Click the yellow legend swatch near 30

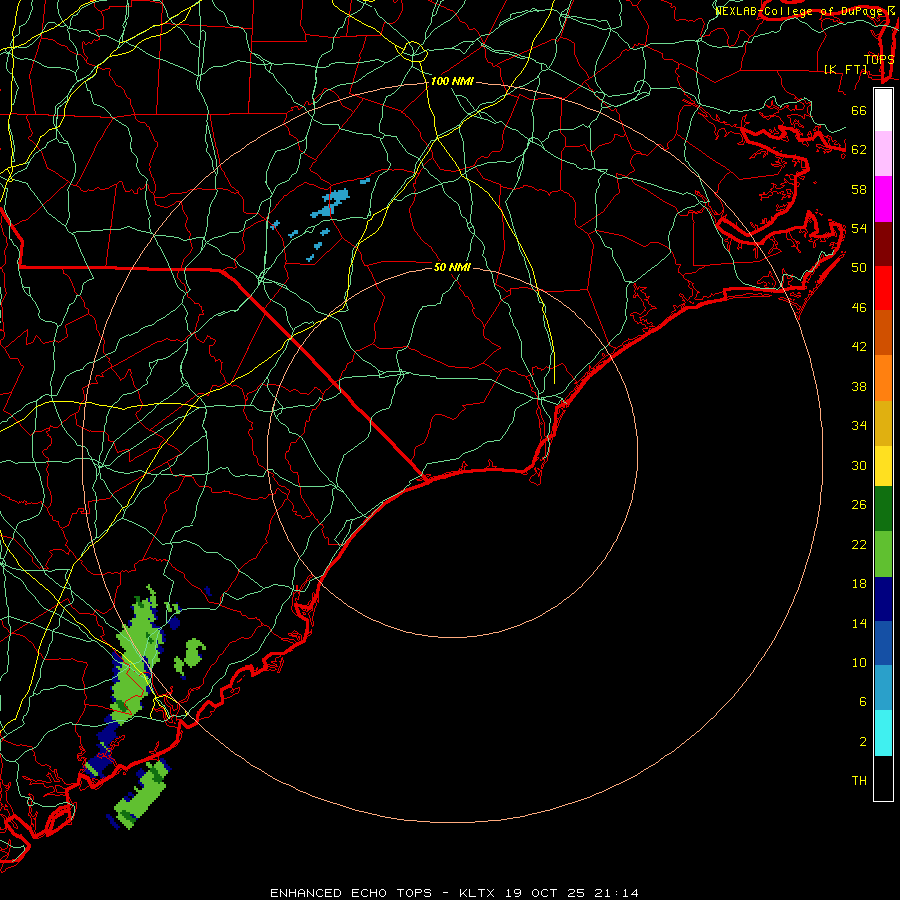(883, 466)
